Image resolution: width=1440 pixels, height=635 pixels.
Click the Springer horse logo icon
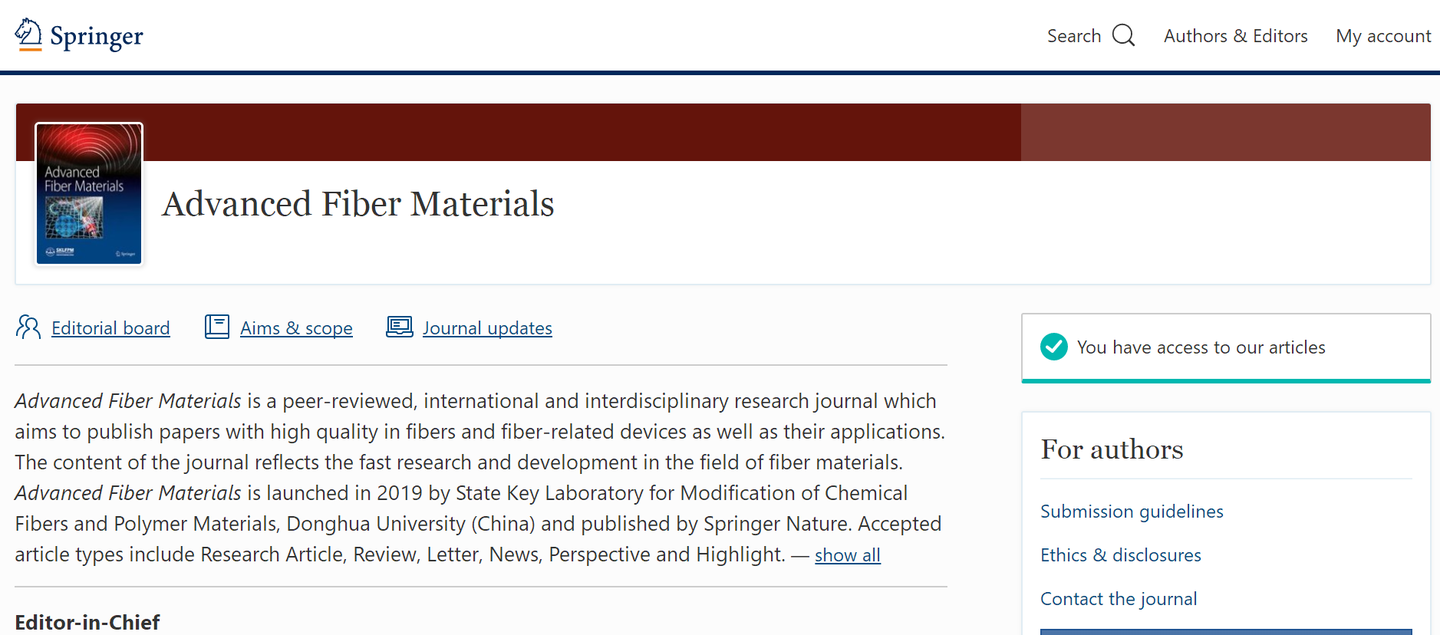[x=29, y=34]
